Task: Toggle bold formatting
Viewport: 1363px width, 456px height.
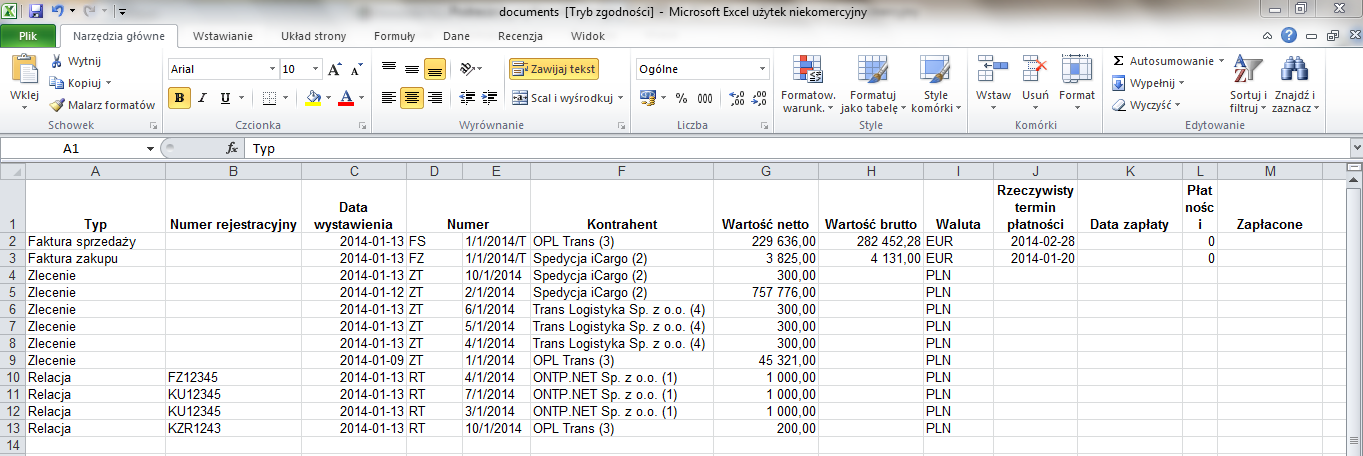Action: tap(180, 98)
